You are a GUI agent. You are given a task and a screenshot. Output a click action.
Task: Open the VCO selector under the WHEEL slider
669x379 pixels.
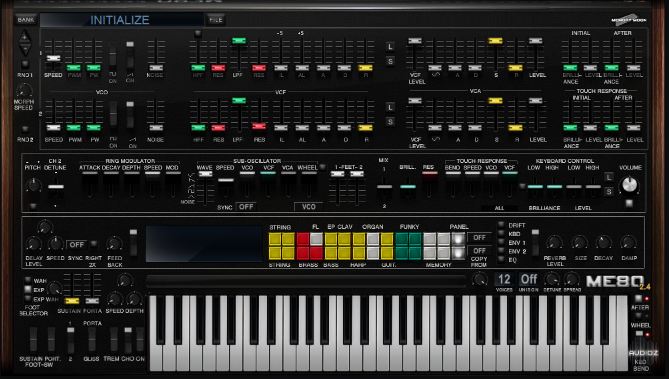coord(309,207)
